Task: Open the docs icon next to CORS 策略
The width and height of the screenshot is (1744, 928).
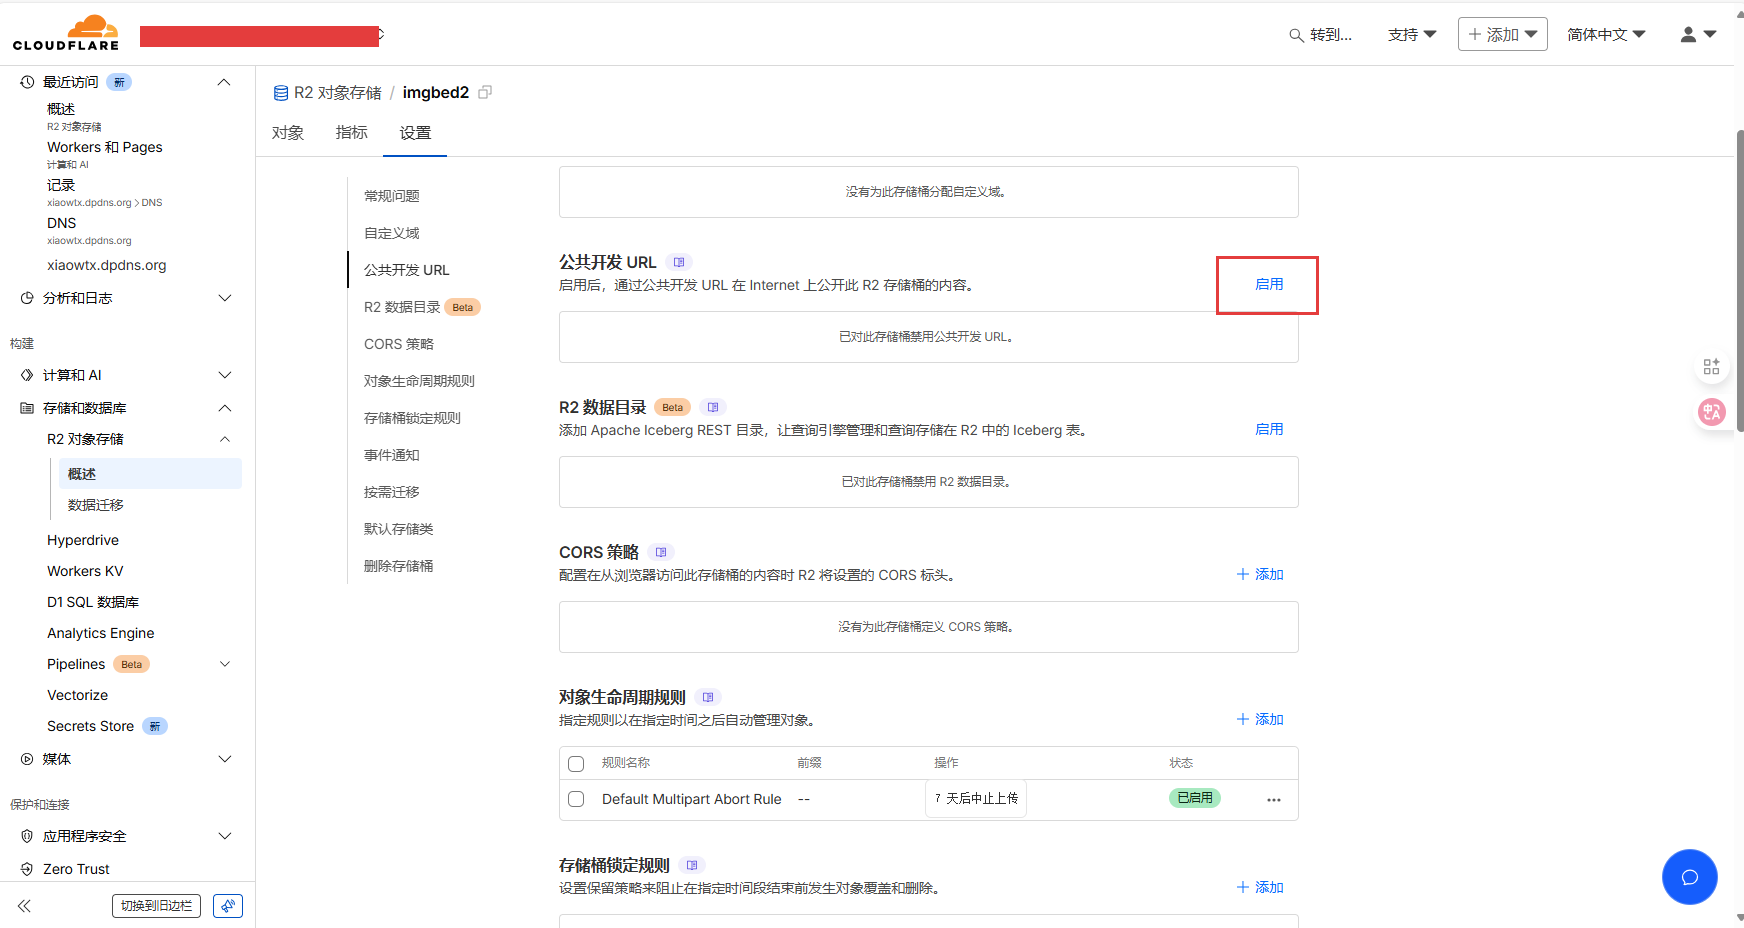Action: pyautogui.click(x=661, y=552)
